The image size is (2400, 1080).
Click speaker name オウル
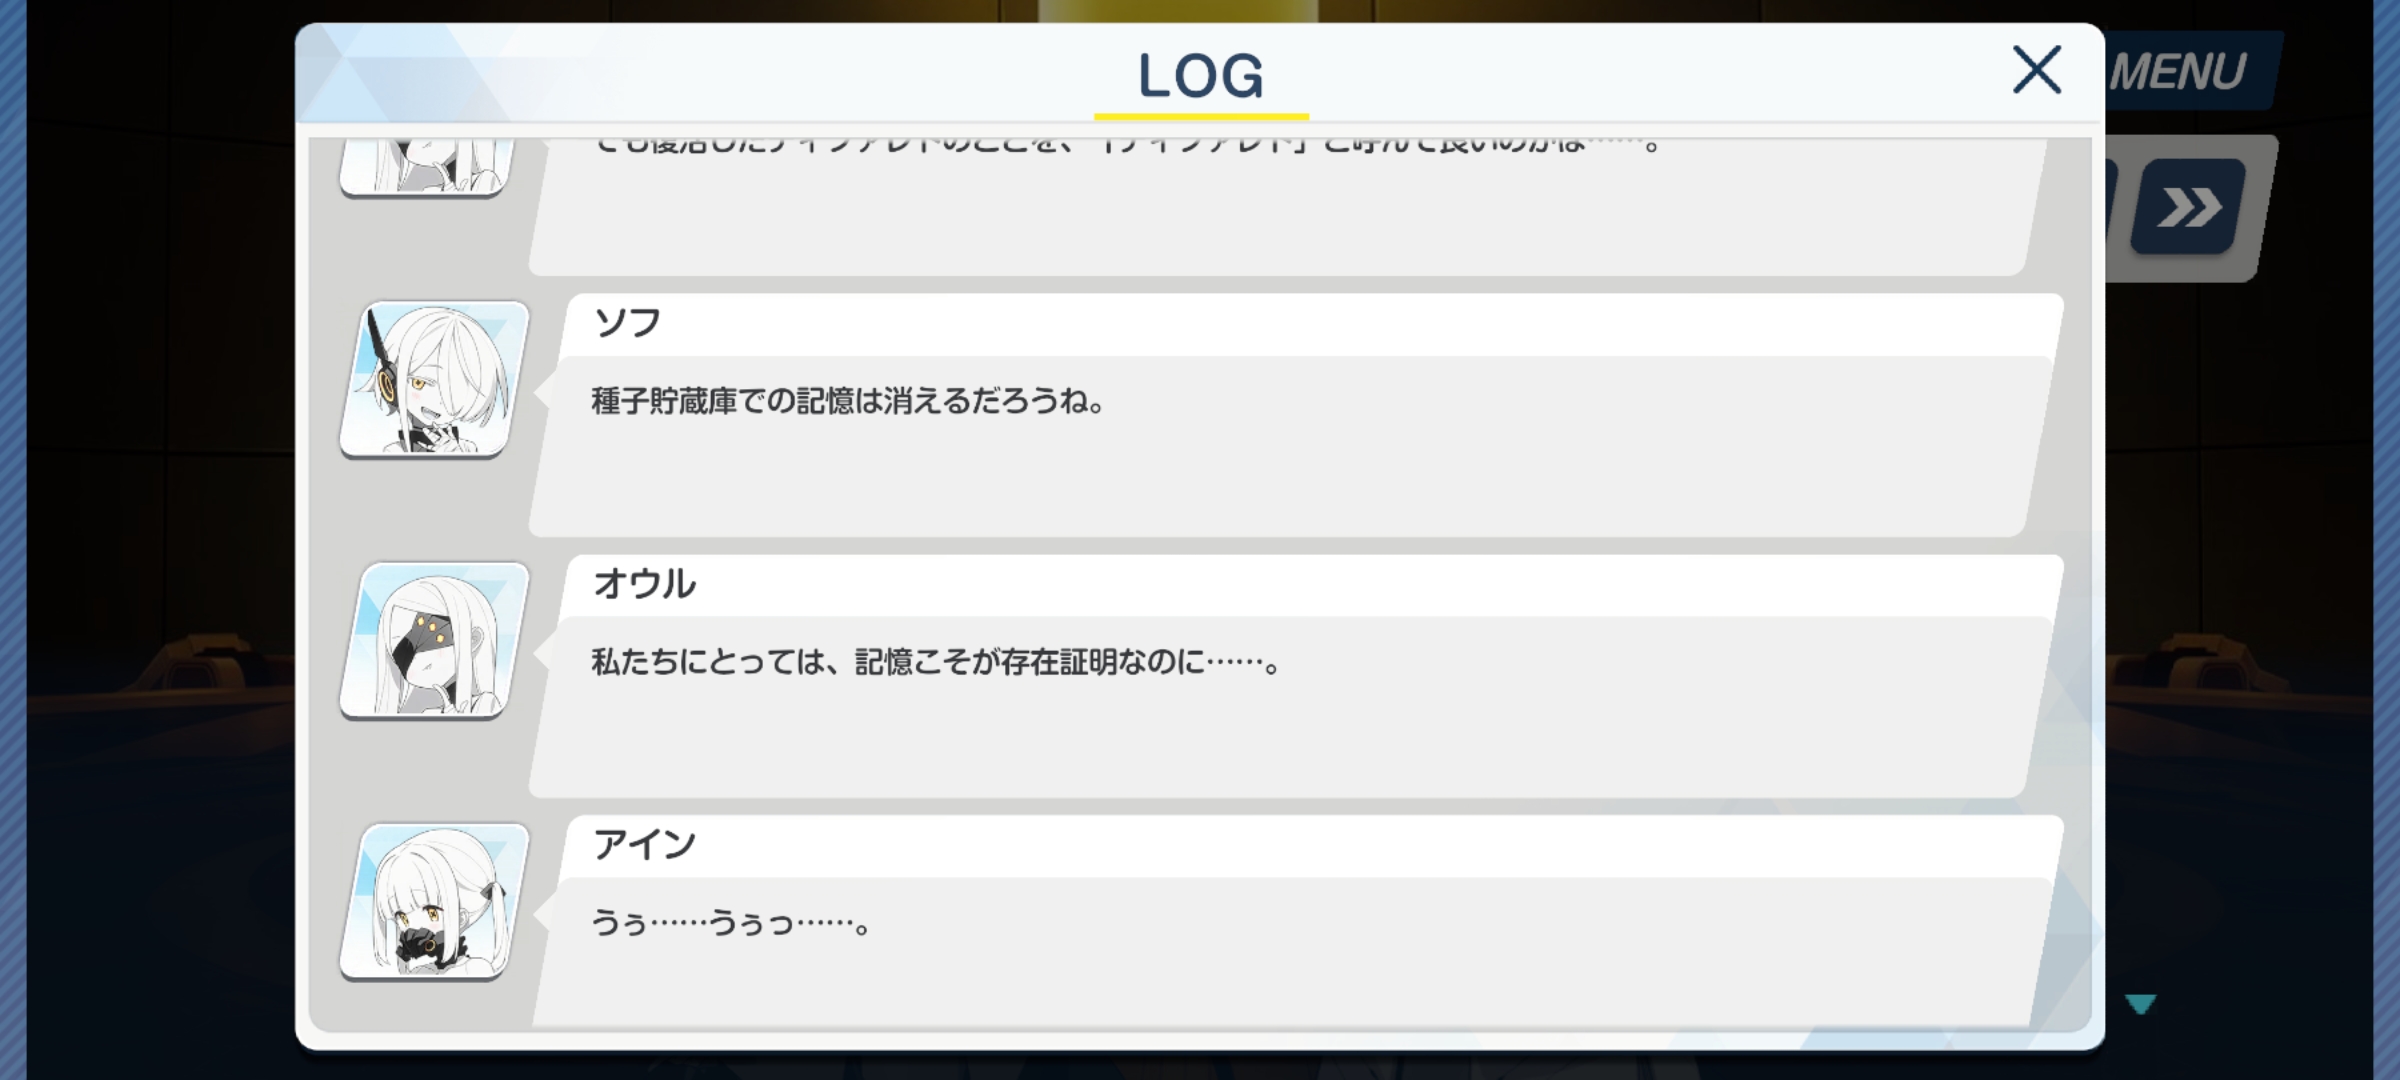644,584
